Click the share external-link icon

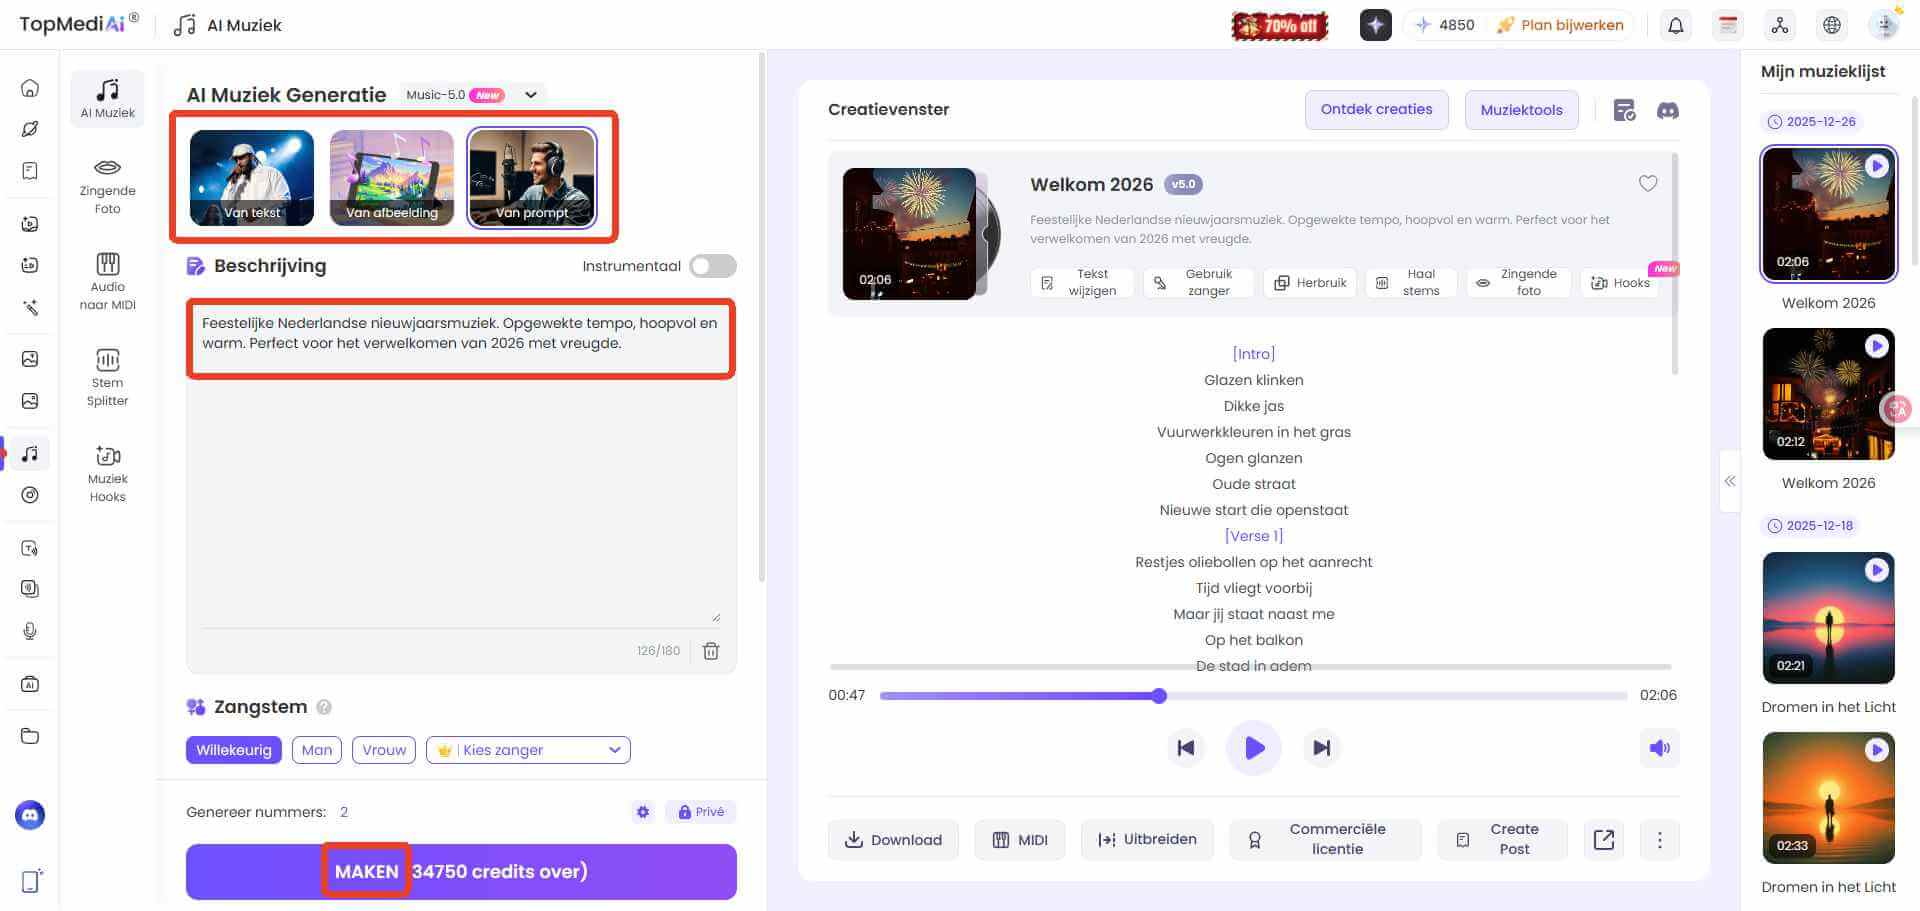click(x=1603, y=840)
